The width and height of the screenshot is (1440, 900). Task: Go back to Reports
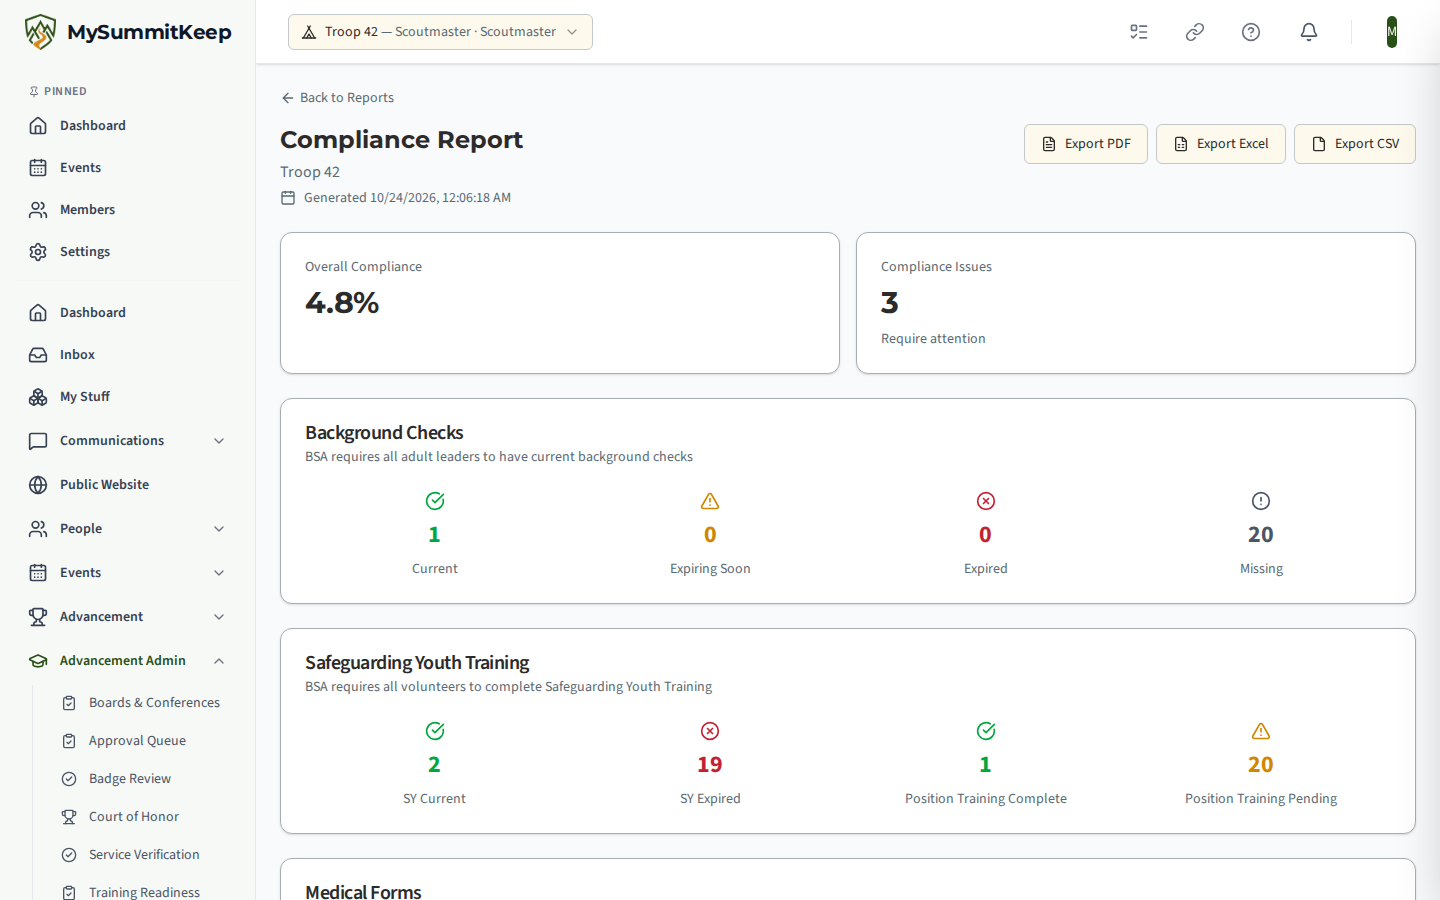click(337, 97)
